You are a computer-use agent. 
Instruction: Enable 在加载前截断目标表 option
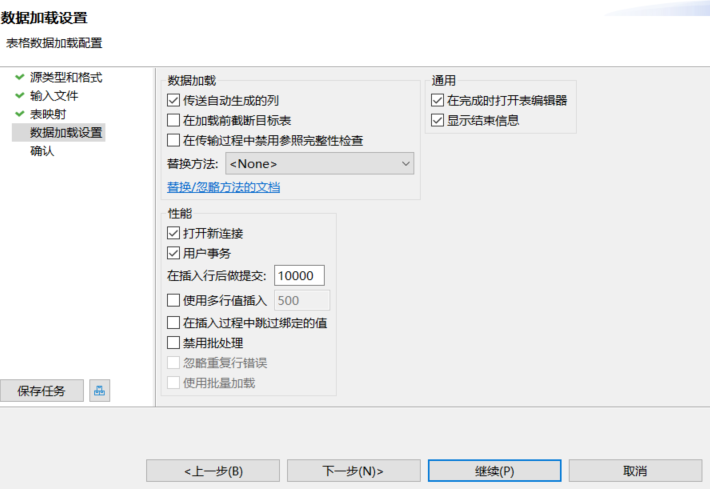tap(173, 120)
